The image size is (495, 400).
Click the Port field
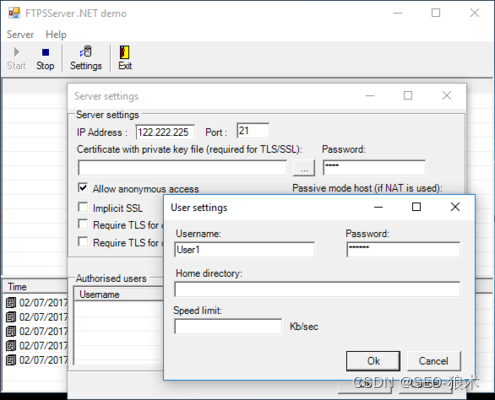click(253, 130)
